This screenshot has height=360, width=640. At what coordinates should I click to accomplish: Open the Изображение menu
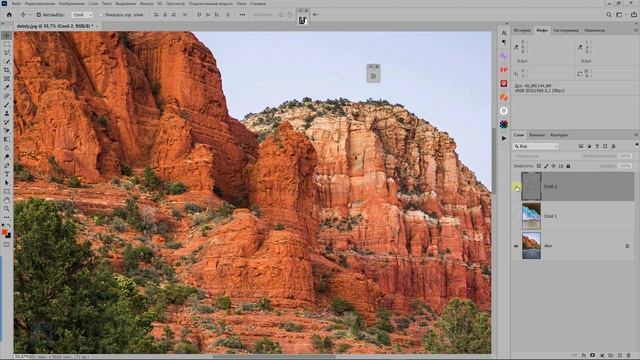[72, 4]
